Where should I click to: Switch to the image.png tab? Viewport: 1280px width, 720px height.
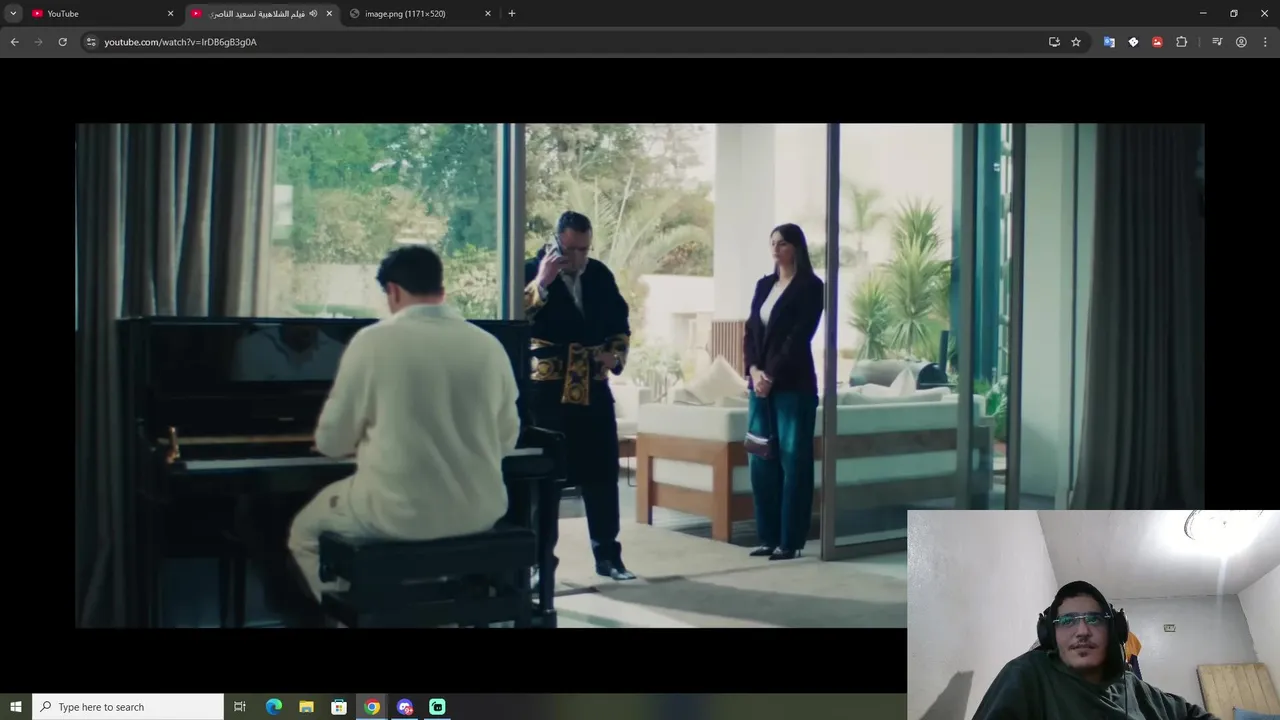pos(420,13)
